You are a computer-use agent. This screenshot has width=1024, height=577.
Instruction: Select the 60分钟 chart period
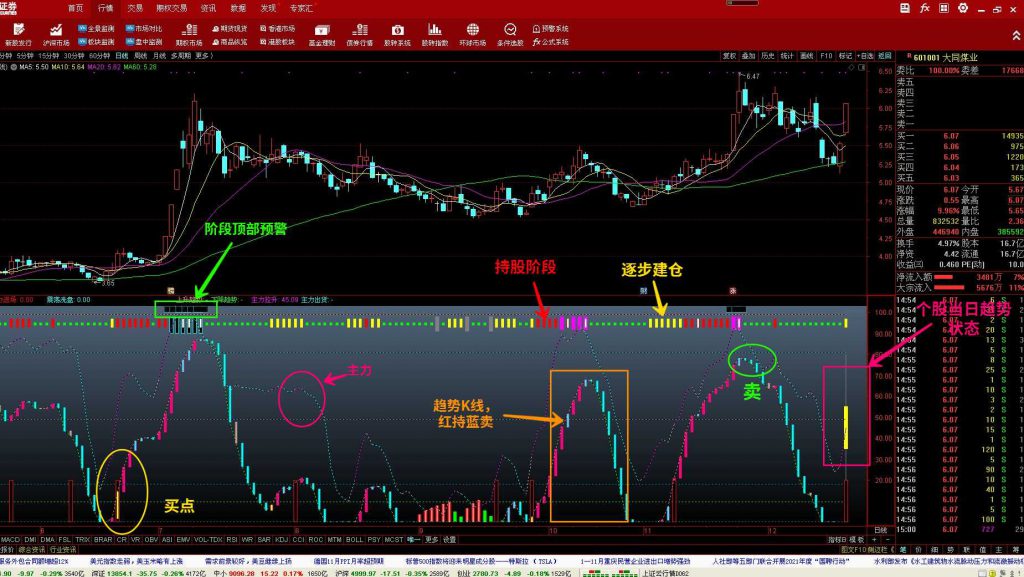point(100,56)
